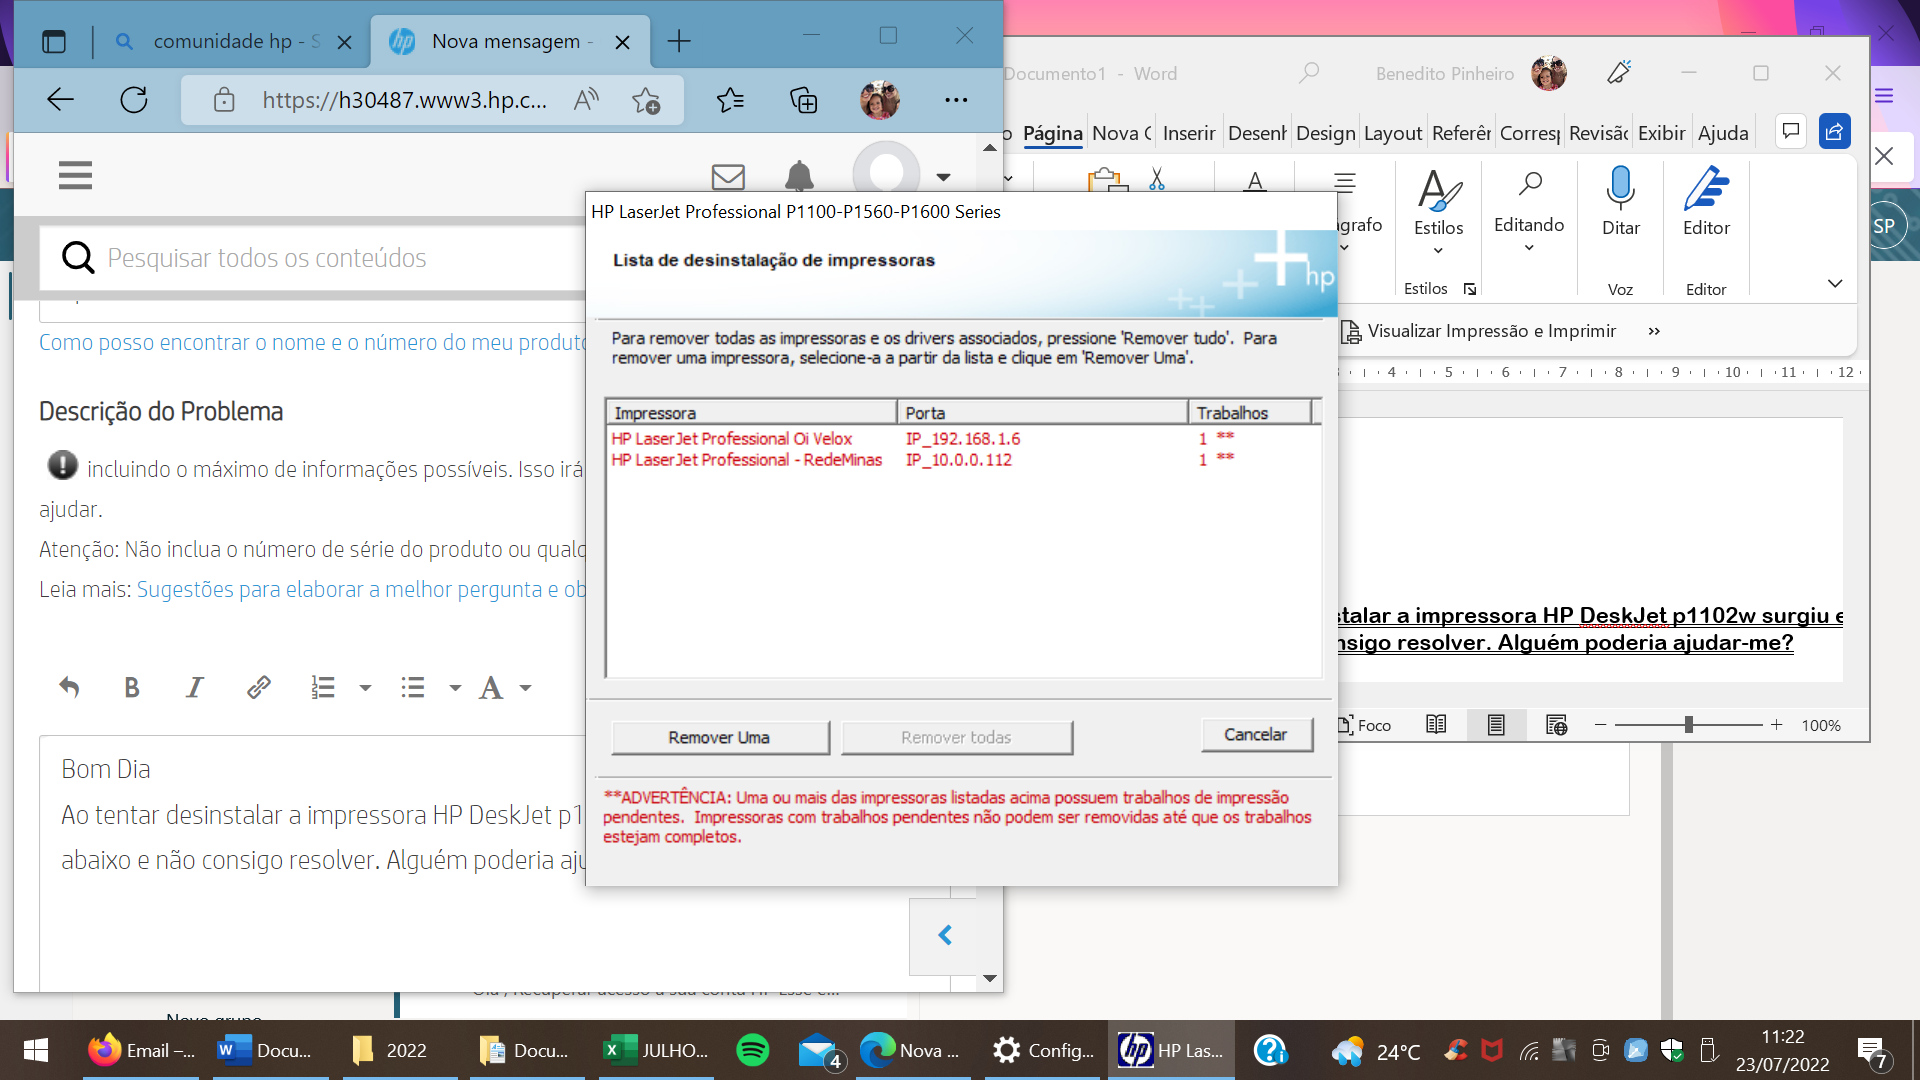Apply numbered list in message editor
1920x1080 pixels.
323,687
